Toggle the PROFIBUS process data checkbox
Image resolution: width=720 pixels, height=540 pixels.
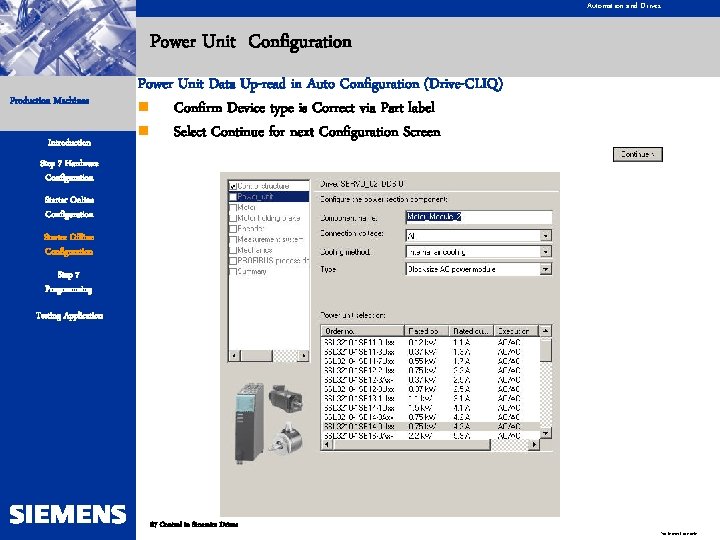(233, 260)
